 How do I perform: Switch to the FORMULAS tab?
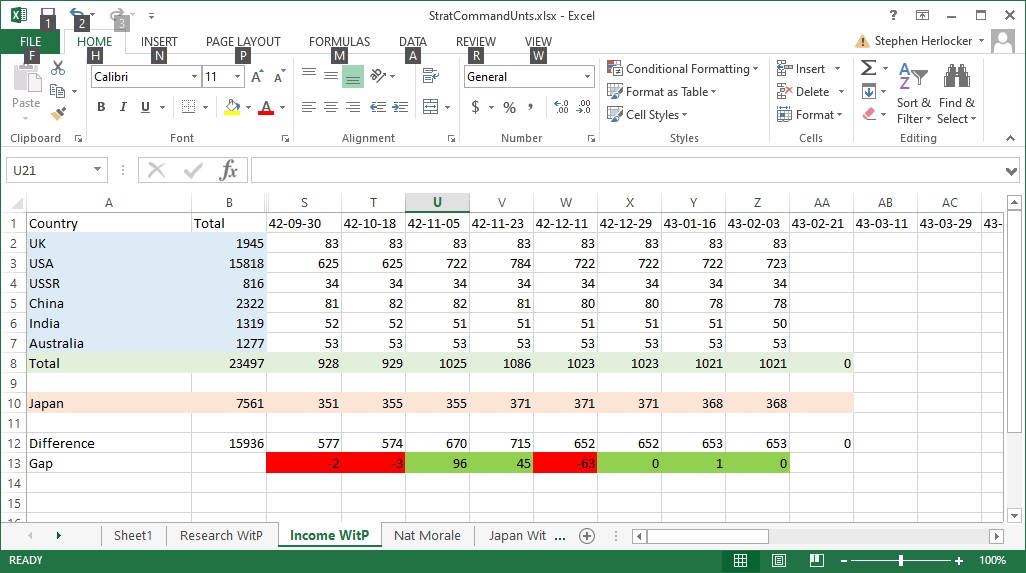pyautogui.click(x=339, y=41)
